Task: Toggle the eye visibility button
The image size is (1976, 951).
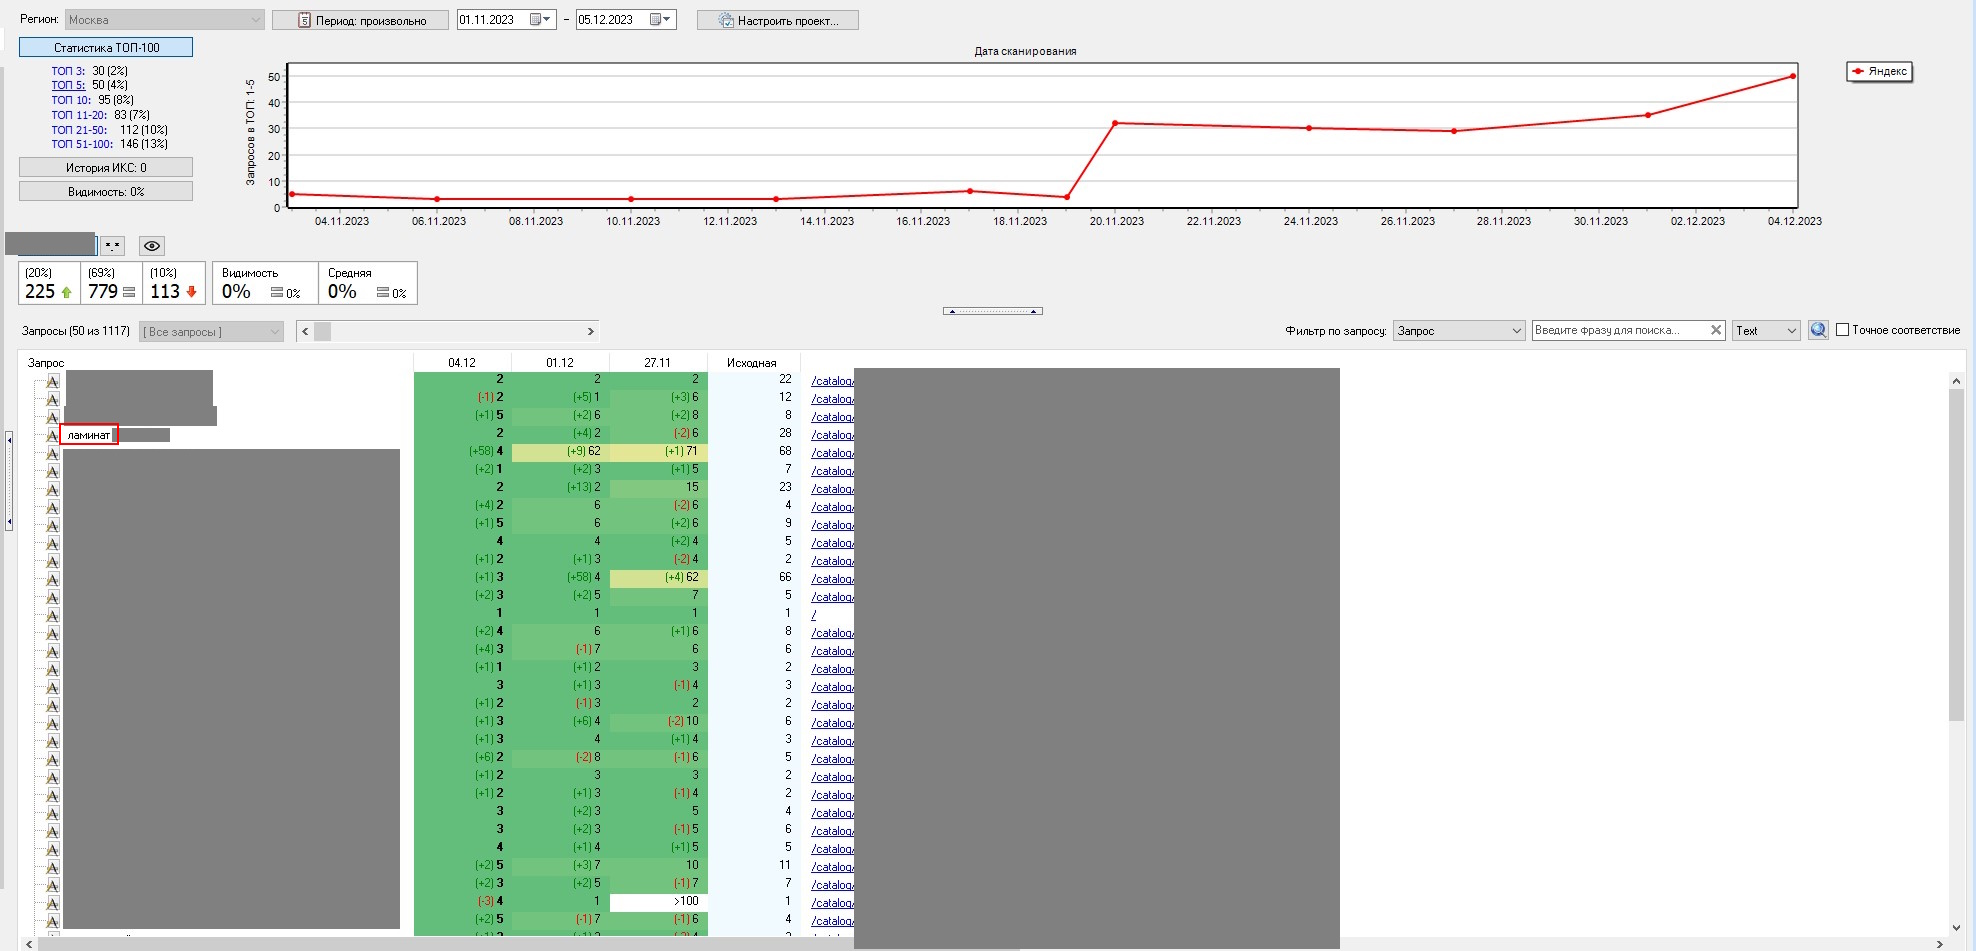Action: pos(151,246)
